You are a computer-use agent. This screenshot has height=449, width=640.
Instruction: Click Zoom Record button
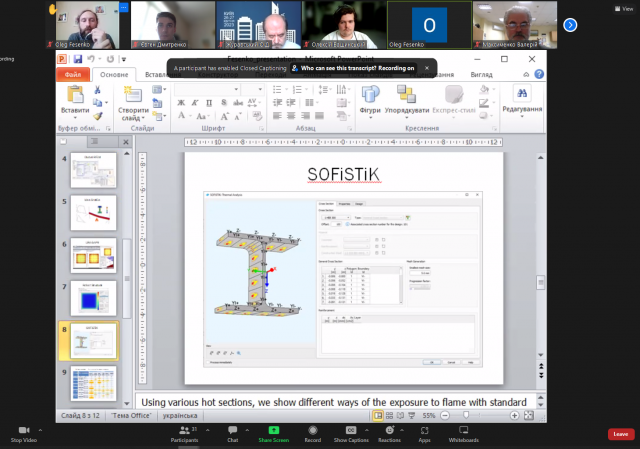coord(313,434)
